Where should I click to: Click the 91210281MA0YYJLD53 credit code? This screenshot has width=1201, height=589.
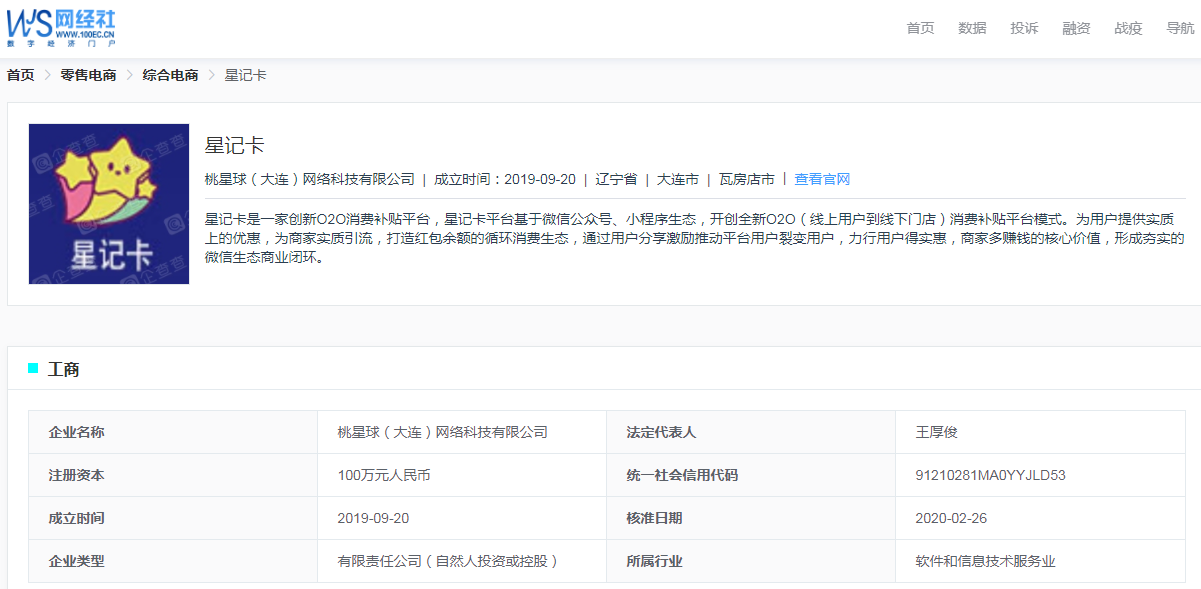[990, 475]
